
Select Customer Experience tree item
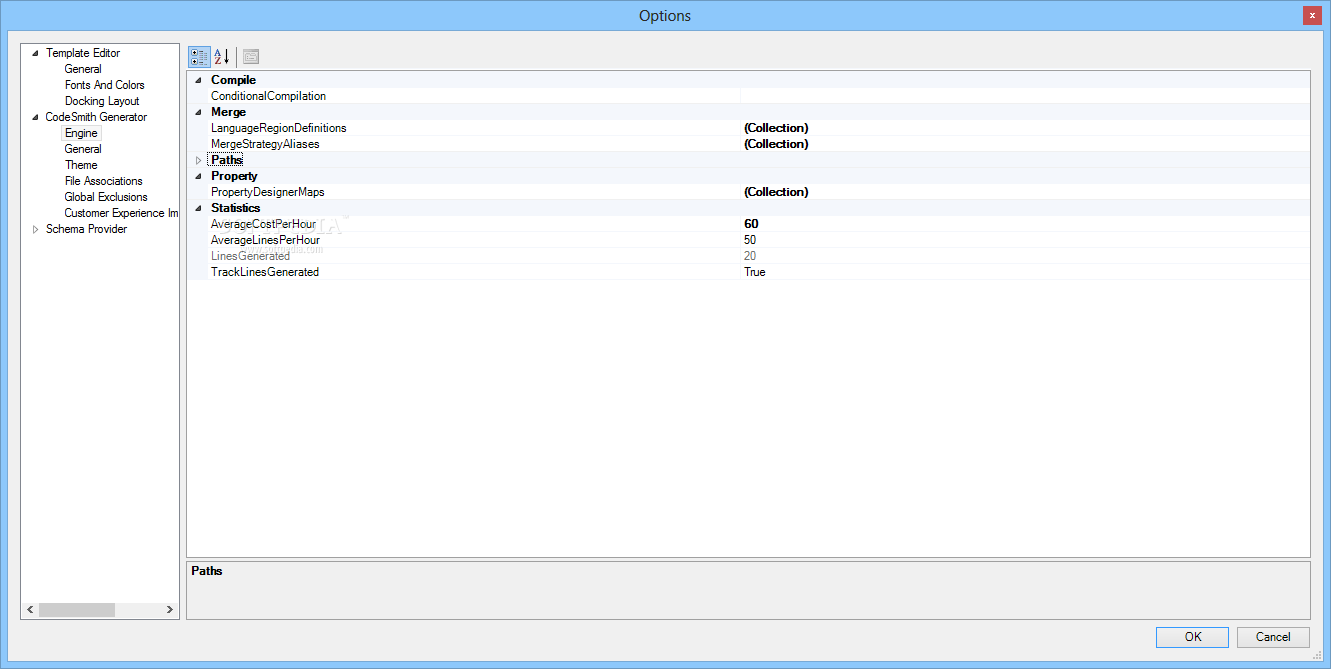coord(121,213)
